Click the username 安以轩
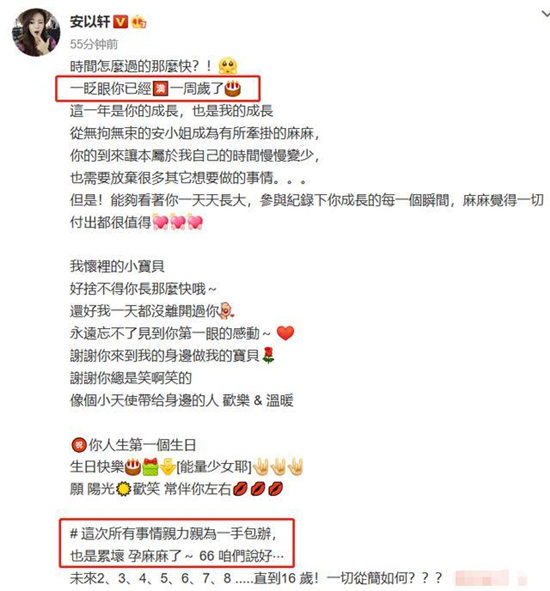 90,22
